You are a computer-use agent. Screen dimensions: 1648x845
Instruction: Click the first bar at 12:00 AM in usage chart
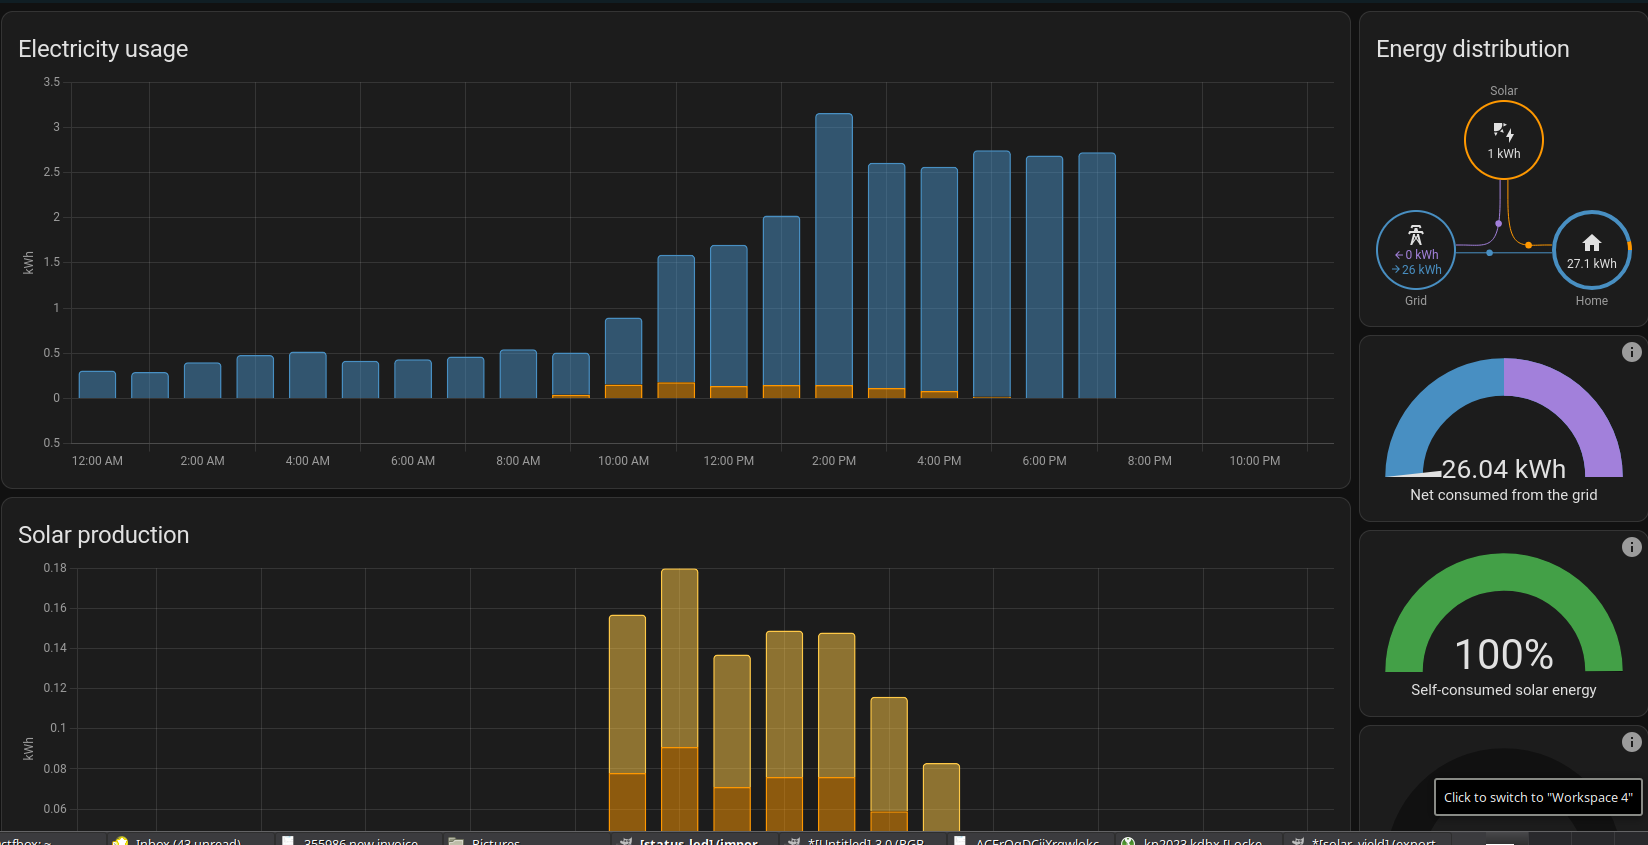(97, 385)
